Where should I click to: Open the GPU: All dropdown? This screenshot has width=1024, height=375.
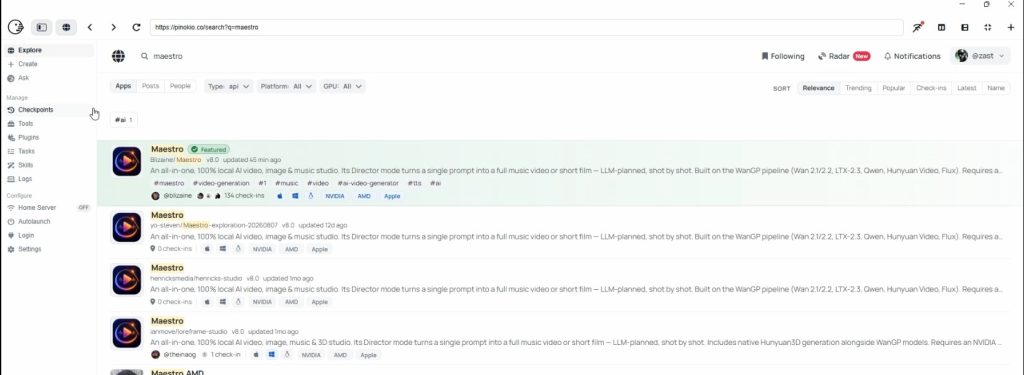pos(342,86)
